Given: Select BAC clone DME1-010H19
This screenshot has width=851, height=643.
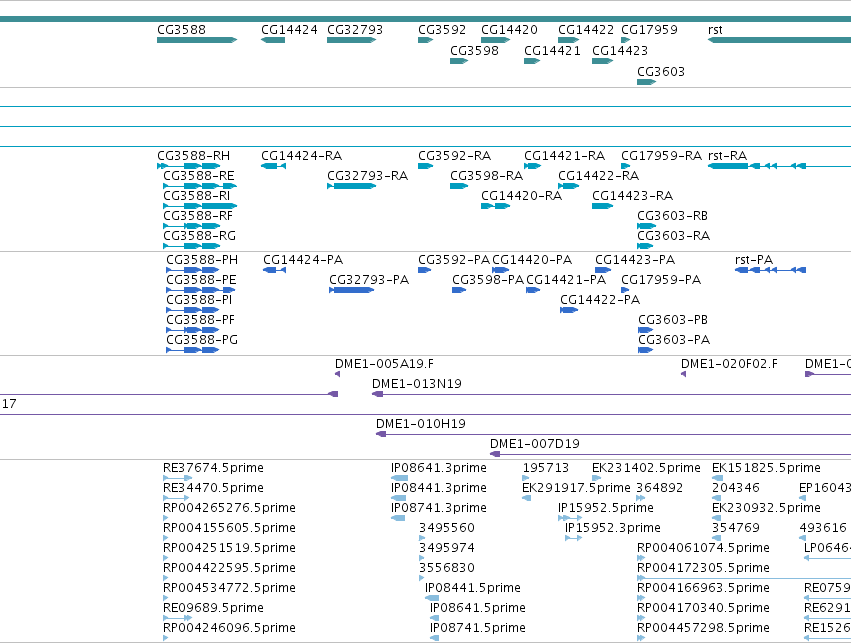Looking at the screenshot, I should (613, 434).
